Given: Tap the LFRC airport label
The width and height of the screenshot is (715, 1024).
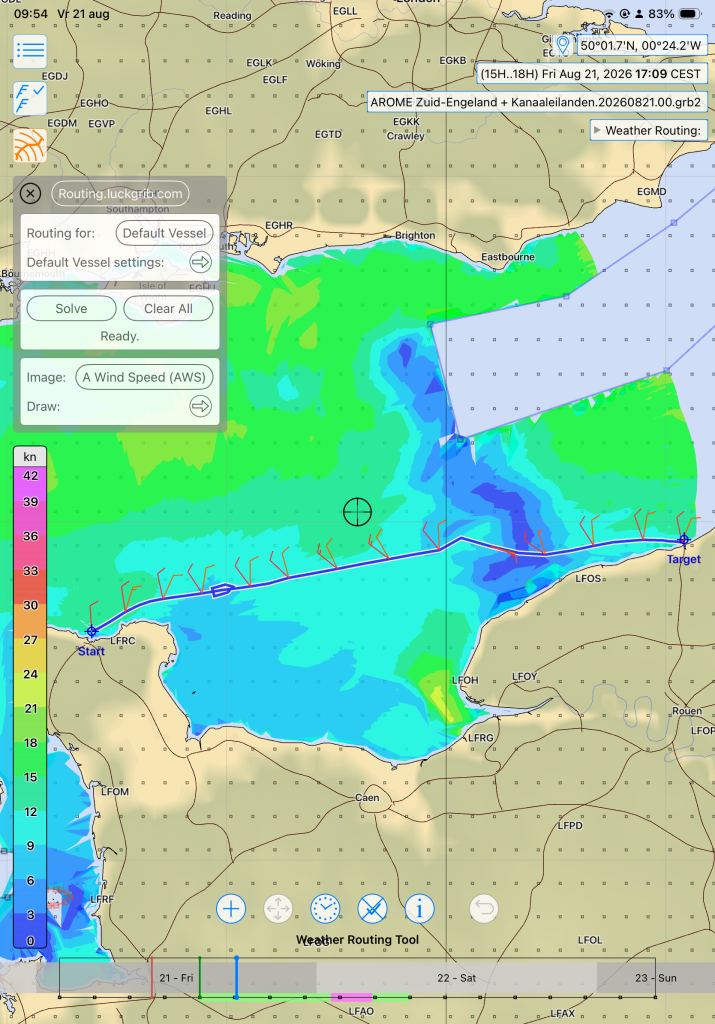Looking at the screenshot, I should coord(122,641).
